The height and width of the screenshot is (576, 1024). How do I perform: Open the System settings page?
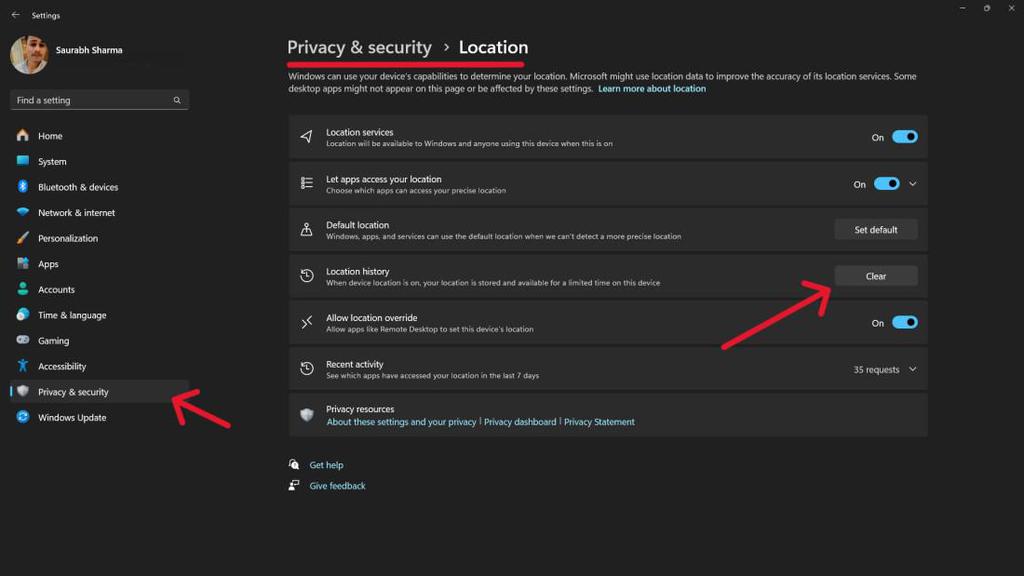pyautogui.click(x=52, y=161)
